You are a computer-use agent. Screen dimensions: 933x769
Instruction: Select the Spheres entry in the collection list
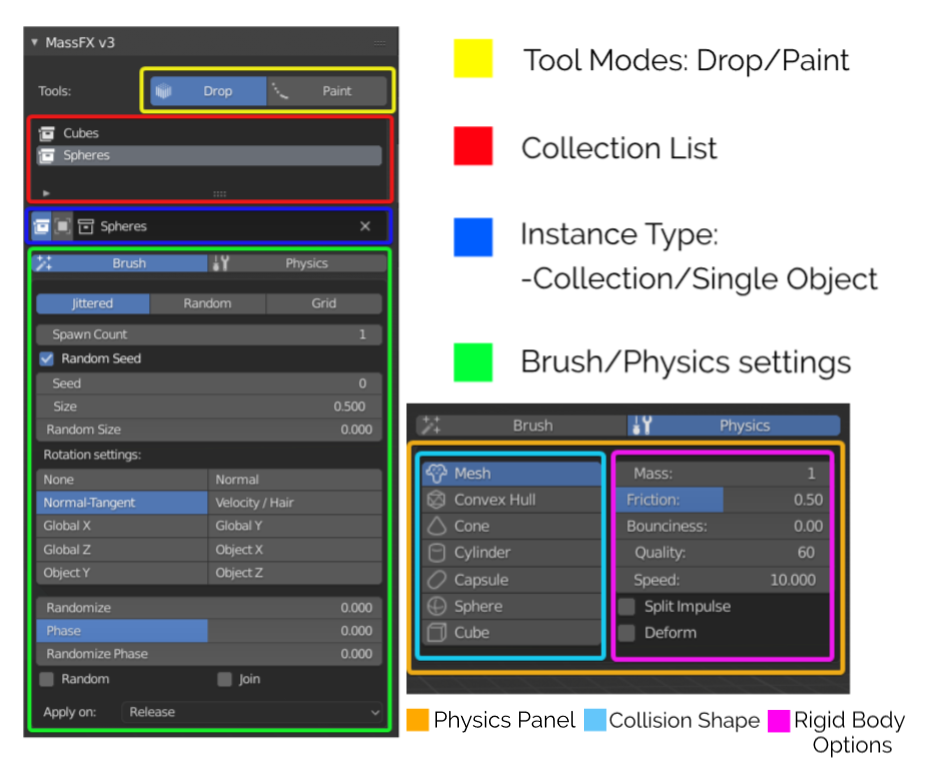(120, 155)
